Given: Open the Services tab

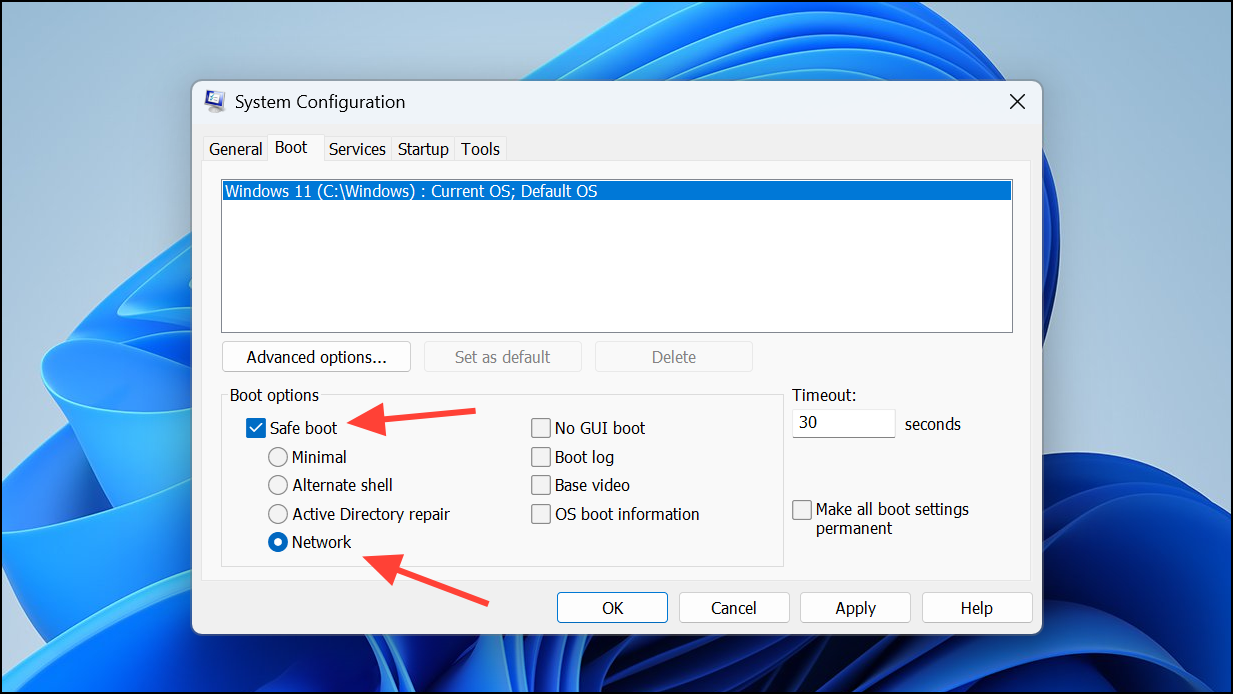Looking at the screenshot, I should (x=357, y=148).
